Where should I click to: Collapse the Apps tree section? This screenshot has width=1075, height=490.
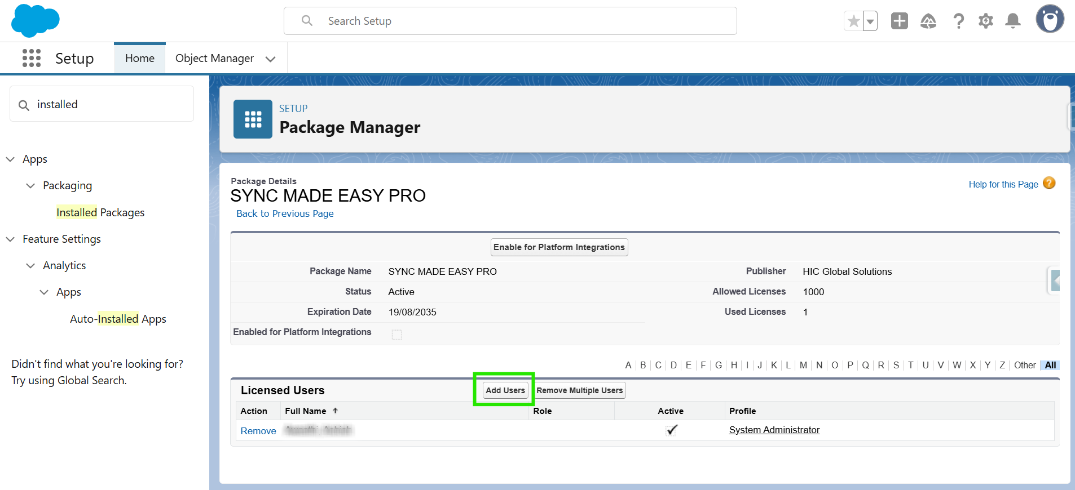click(x=11, y=160)
